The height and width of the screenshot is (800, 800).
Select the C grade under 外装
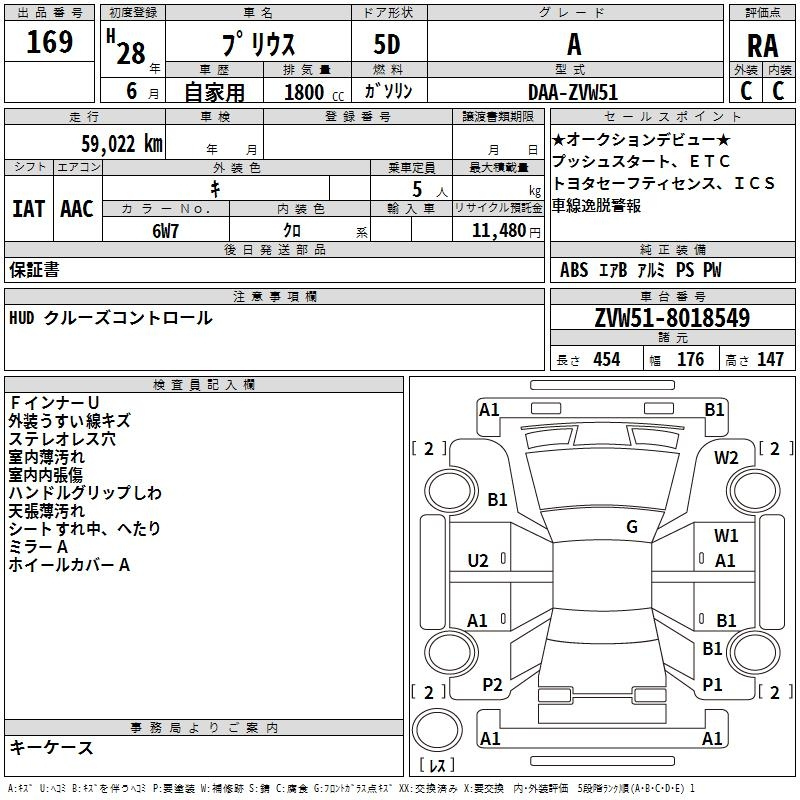745,91
